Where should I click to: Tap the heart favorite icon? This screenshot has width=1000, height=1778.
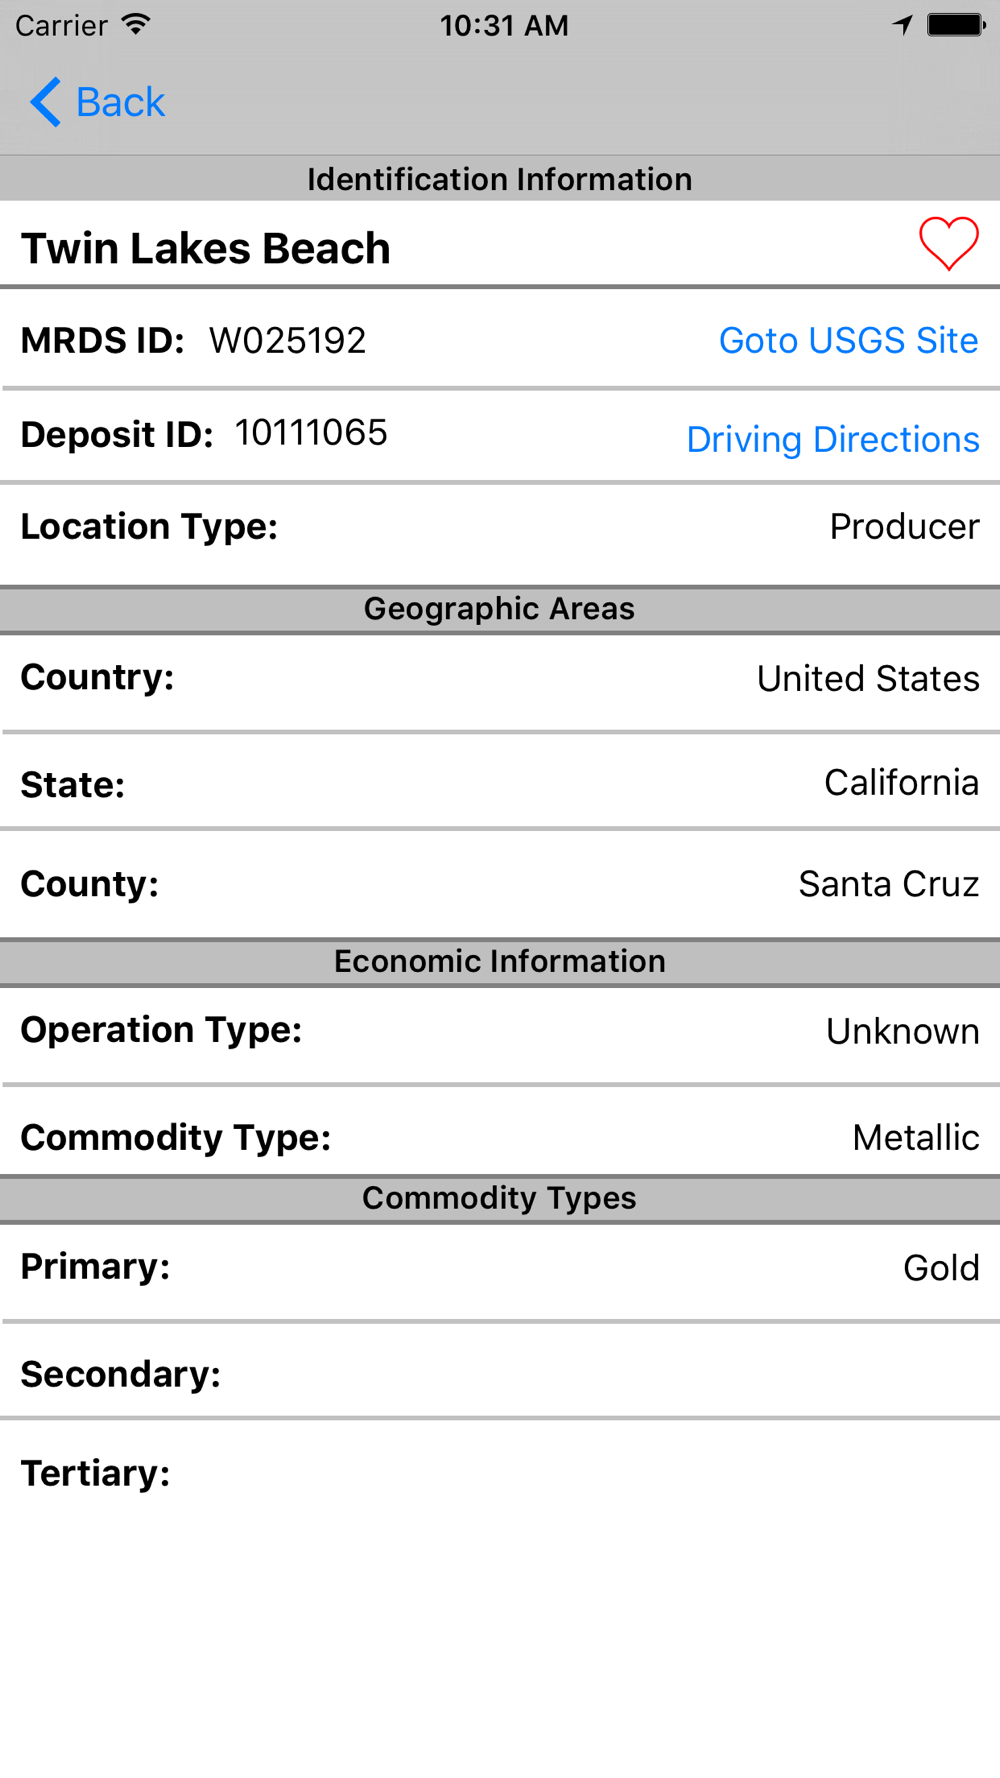click(948, 243)
